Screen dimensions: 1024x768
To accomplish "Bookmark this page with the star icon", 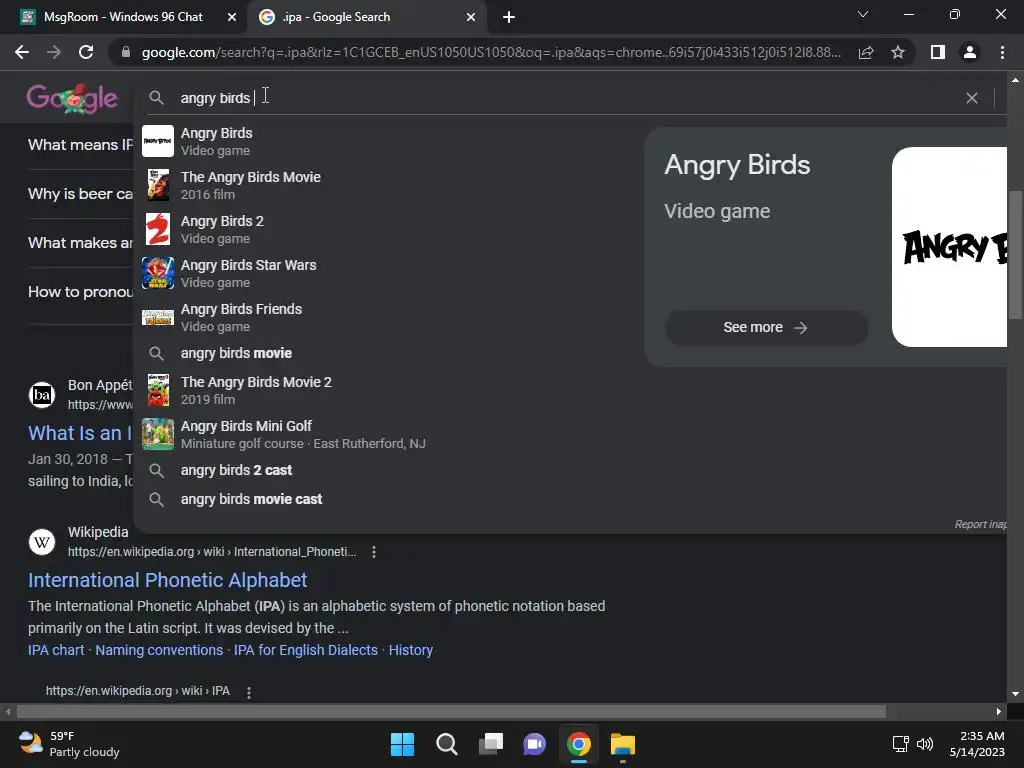I will tap(898, 52).
